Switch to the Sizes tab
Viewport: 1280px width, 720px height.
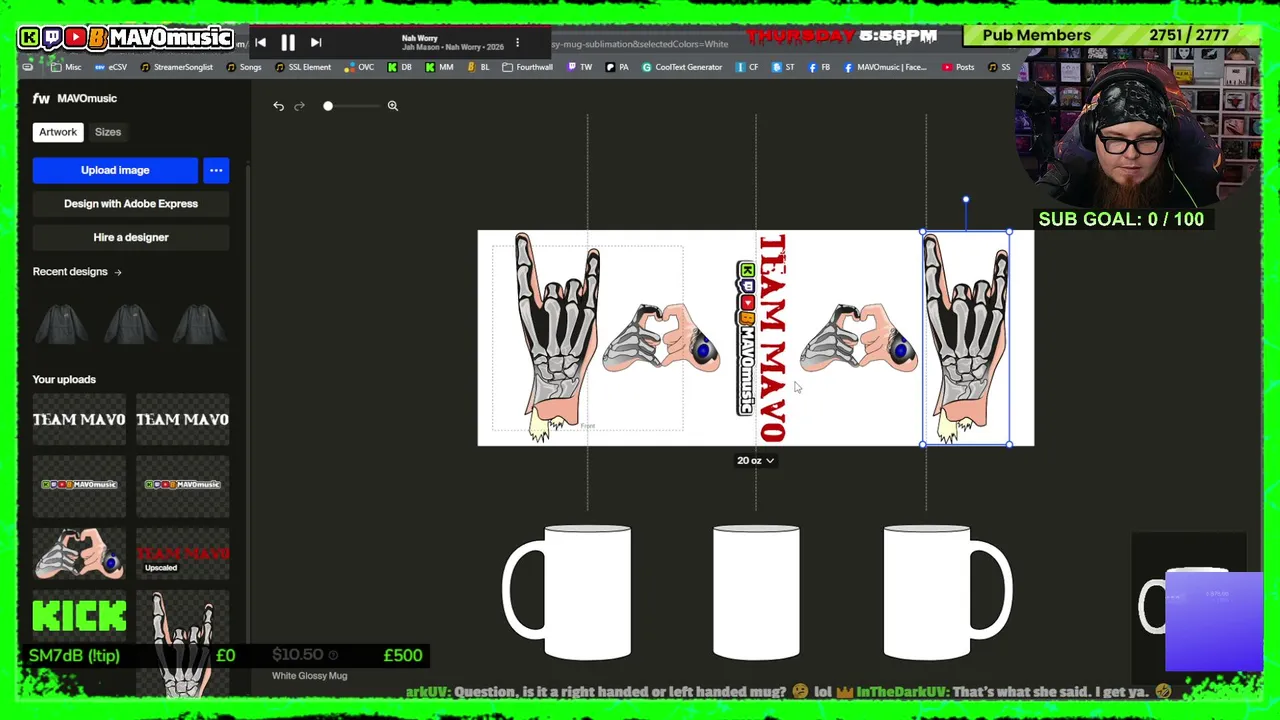click(108, 132)
